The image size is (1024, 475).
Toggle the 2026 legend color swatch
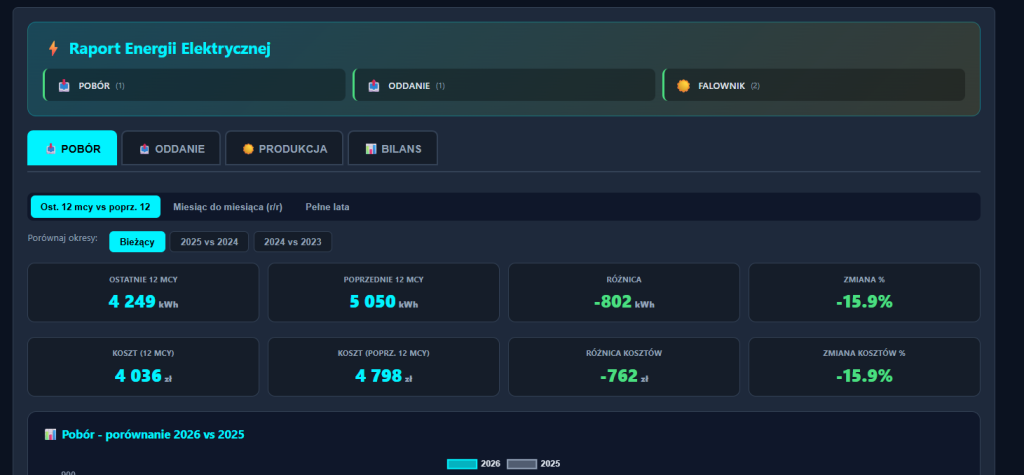(x=461, y=464)
